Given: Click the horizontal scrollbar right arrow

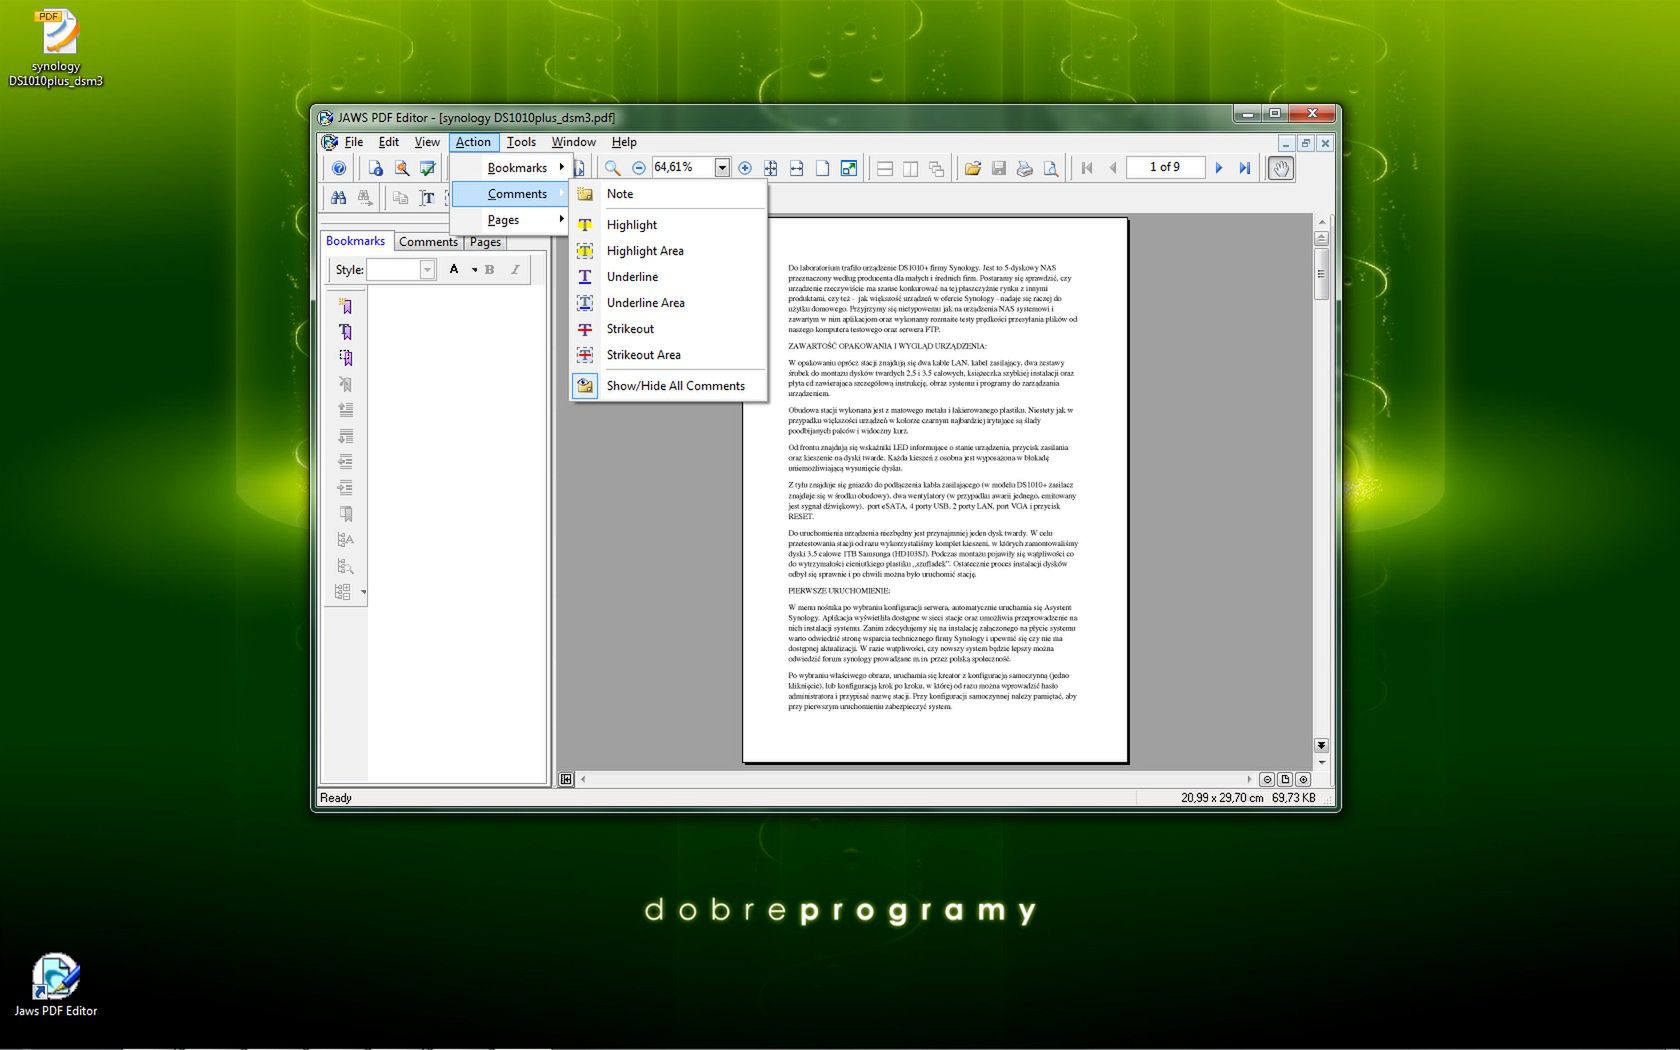Looking at the screenshot, I should pyautogui.click(x=1249, y=779).
